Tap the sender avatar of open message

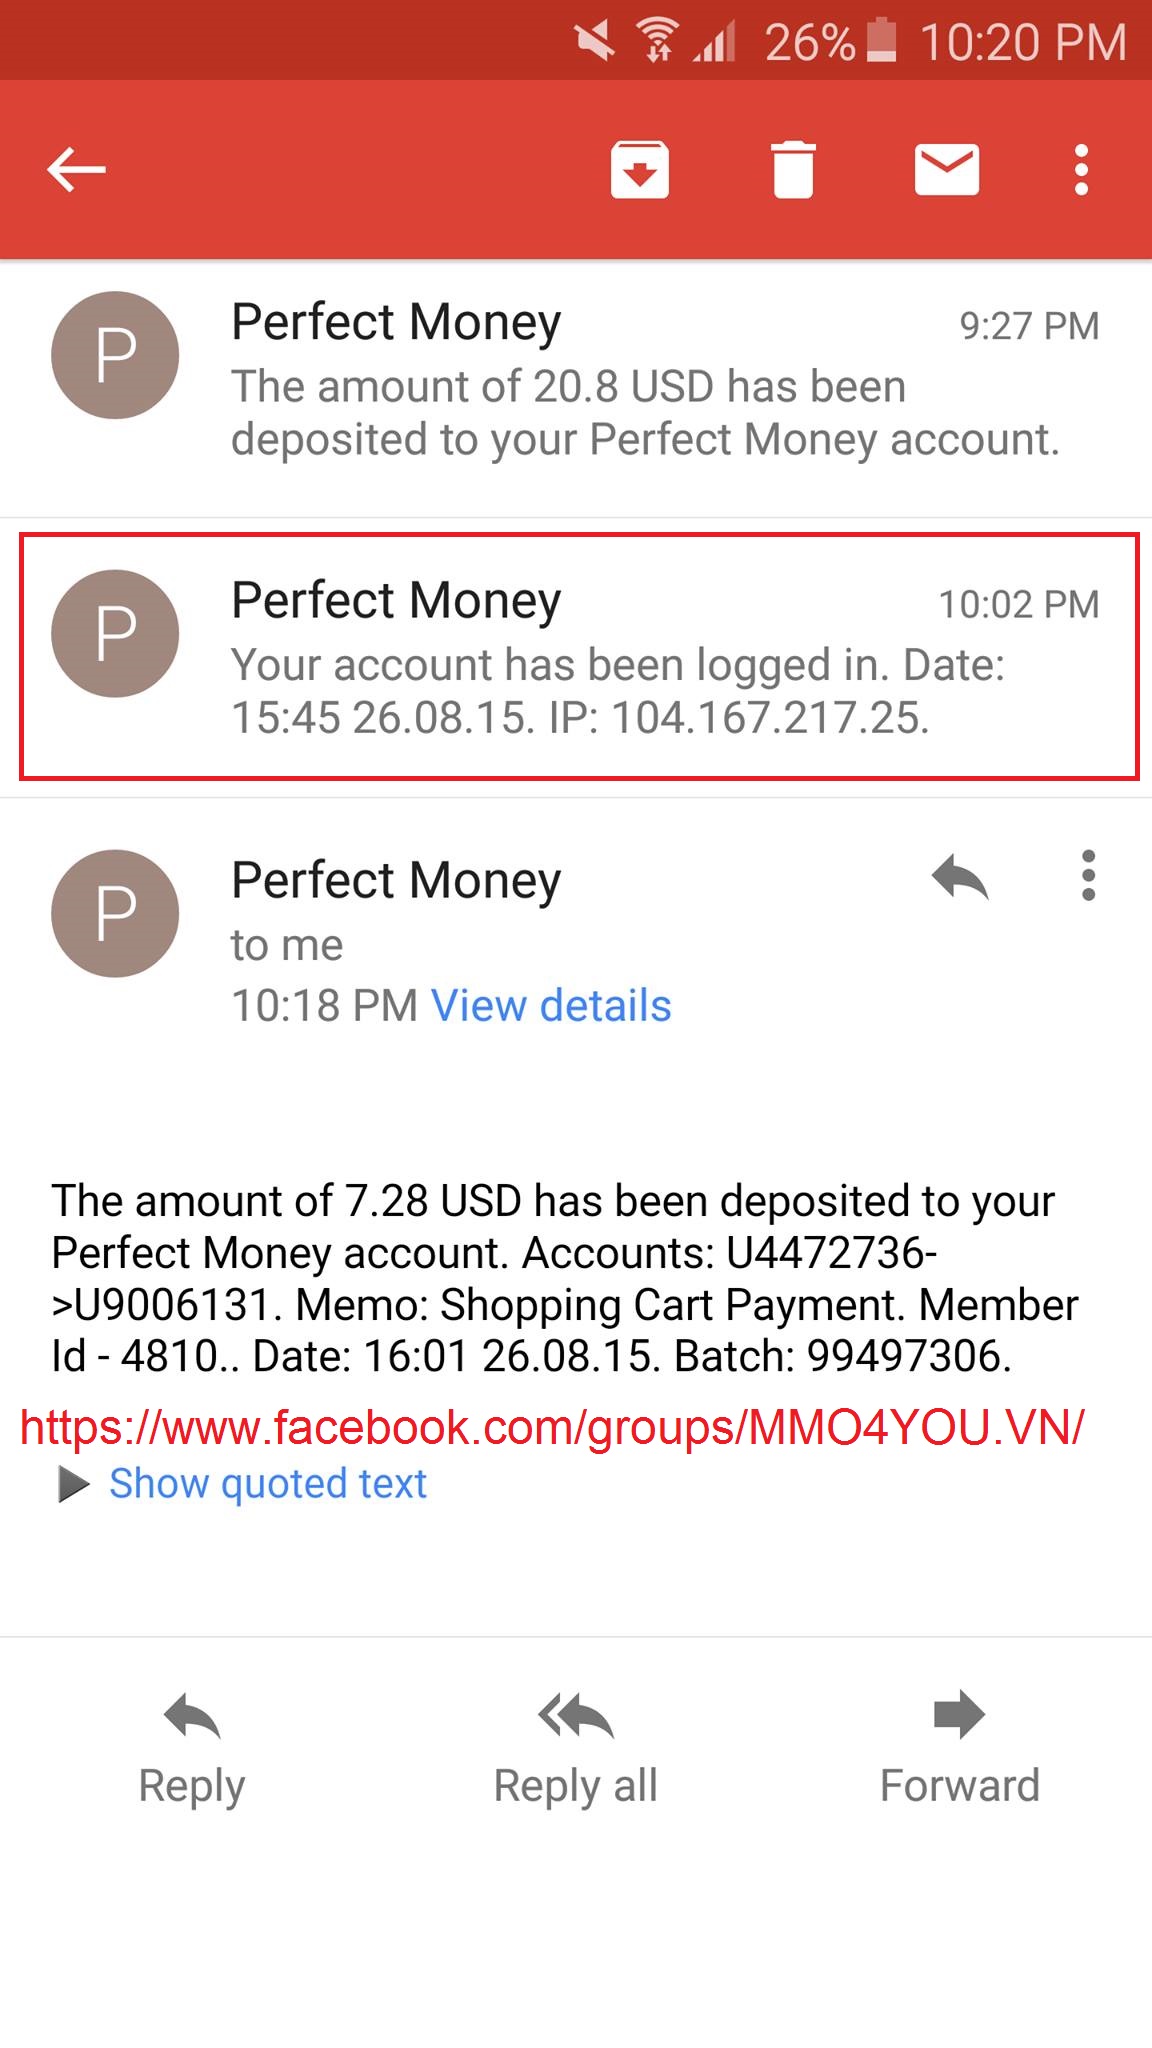pos(115,913)
